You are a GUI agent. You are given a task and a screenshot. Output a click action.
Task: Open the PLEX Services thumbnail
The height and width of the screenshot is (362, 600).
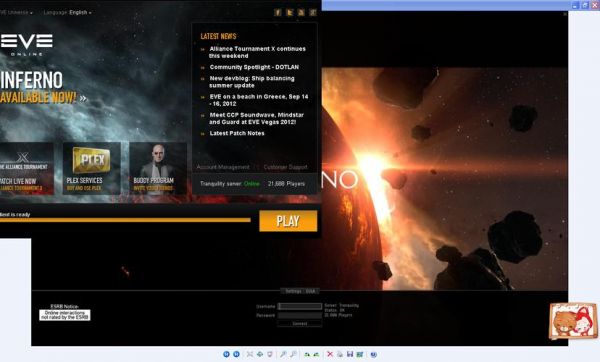click(92, 168)
